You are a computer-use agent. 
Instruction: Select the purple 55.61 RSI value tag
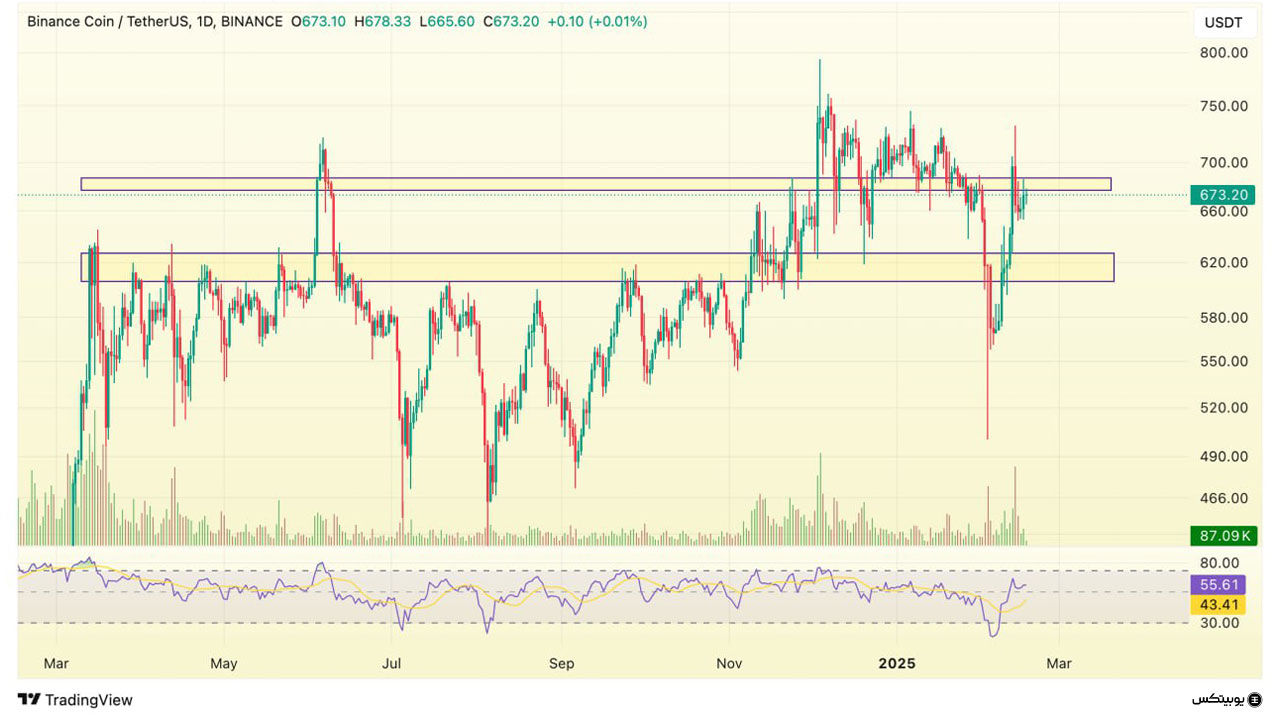pyautogui.click(x=1223, y=585)
